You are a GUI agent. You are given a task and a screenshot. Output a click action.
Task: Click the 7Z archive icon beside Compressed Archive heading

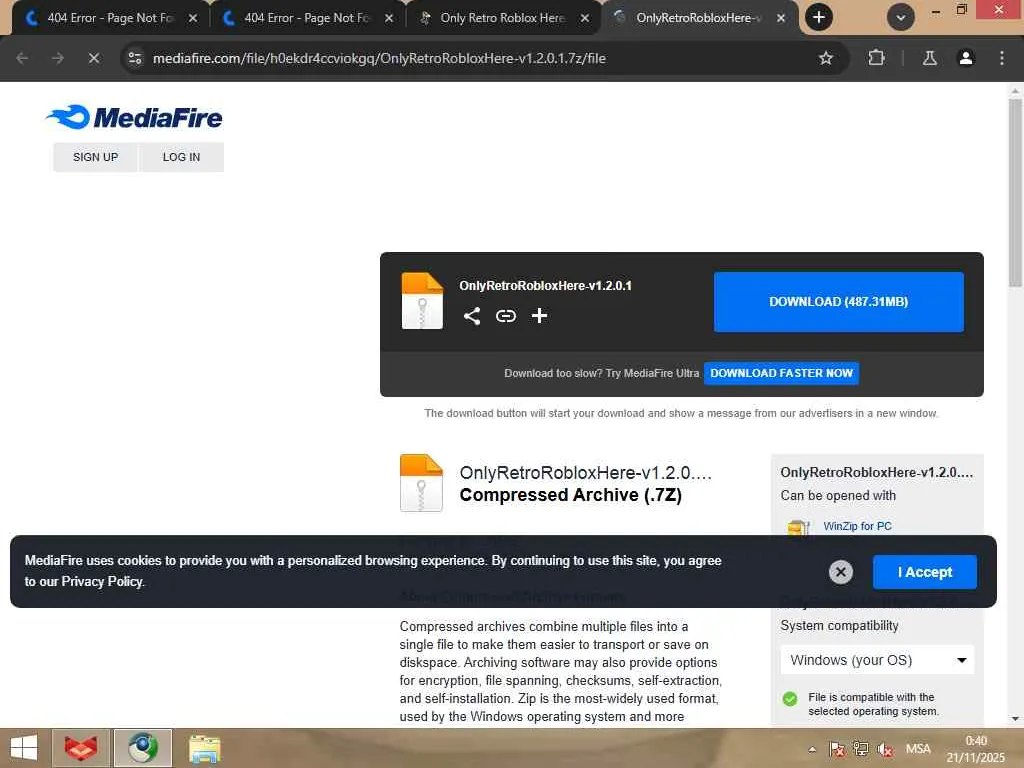click(x=421, y=483)
